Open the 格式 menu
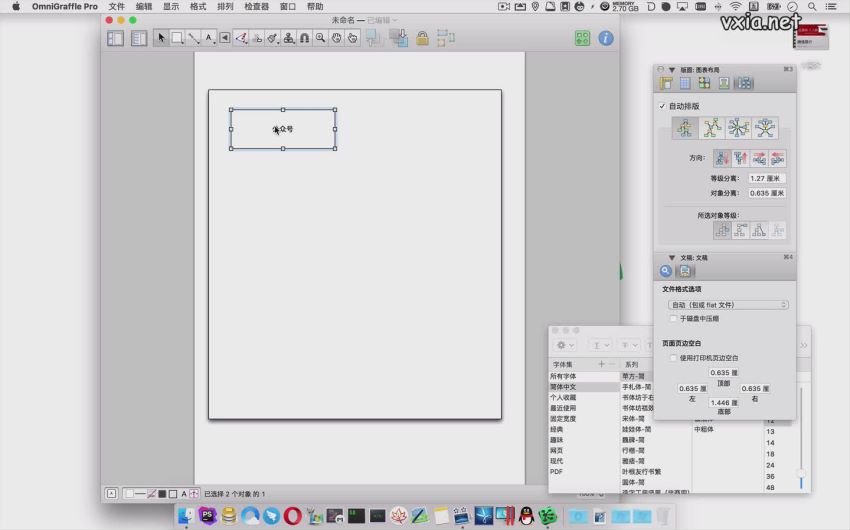Viewport: 850px width, 530px height. click(x=198, y=7)
